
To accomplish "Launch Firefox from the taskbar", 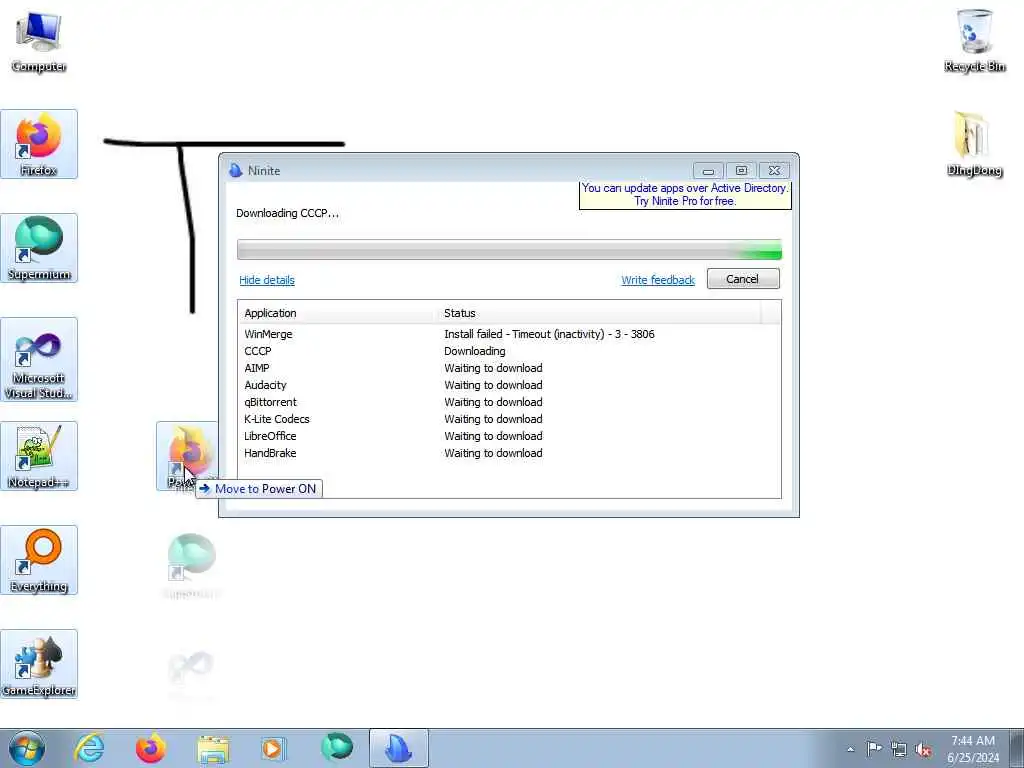I will (150, 748).
